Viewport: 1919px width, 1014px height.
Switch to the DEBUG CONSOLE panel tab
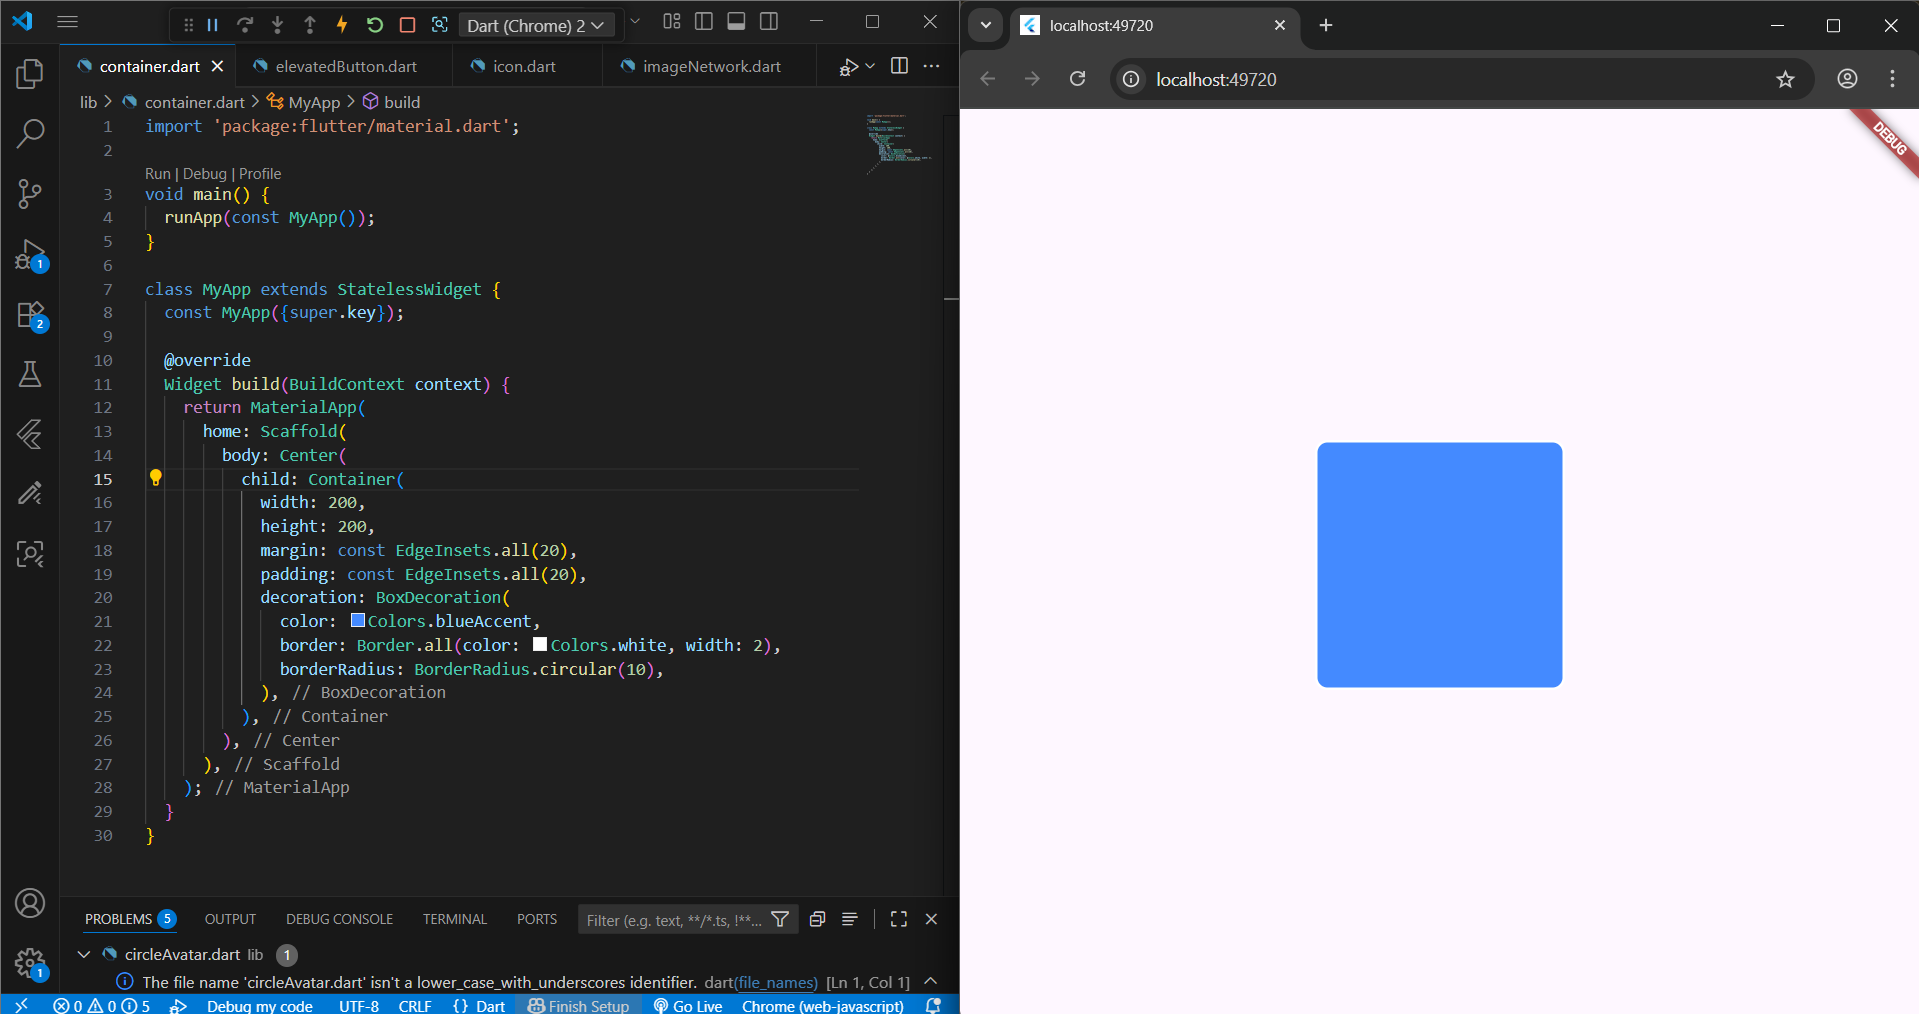339,919
